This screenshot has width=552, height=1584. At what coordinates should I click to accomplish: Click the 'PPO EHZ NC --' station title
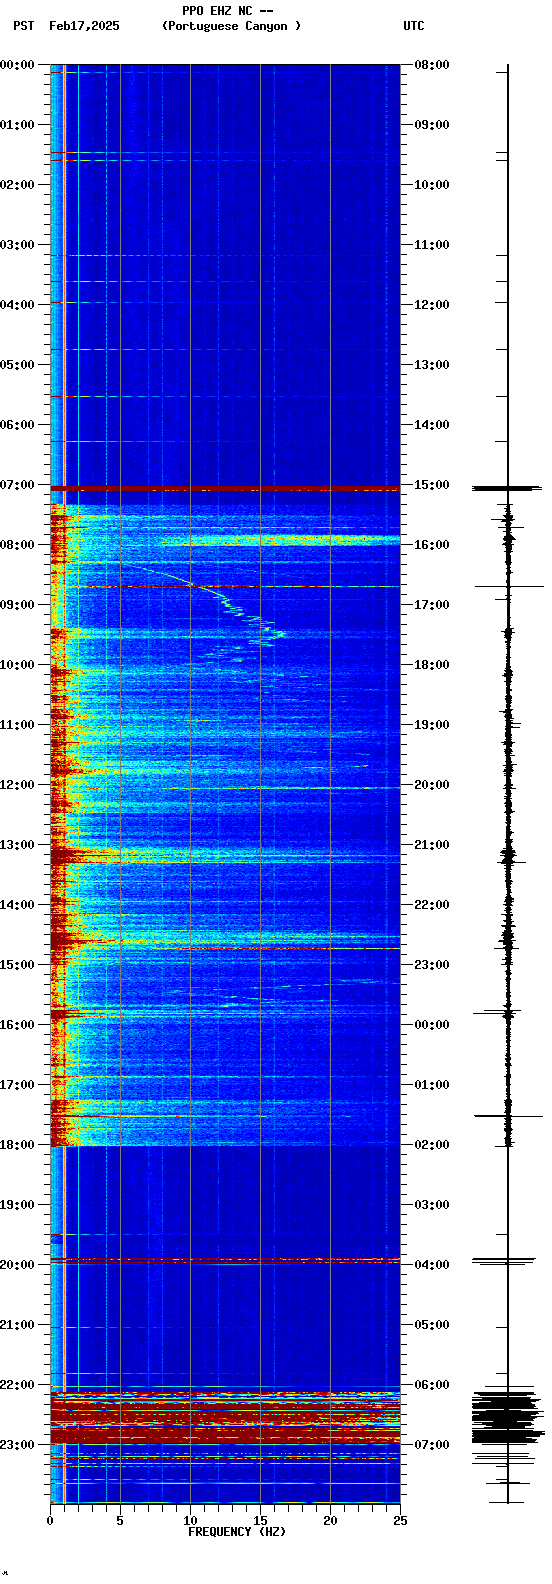click(x=228, y=11)
